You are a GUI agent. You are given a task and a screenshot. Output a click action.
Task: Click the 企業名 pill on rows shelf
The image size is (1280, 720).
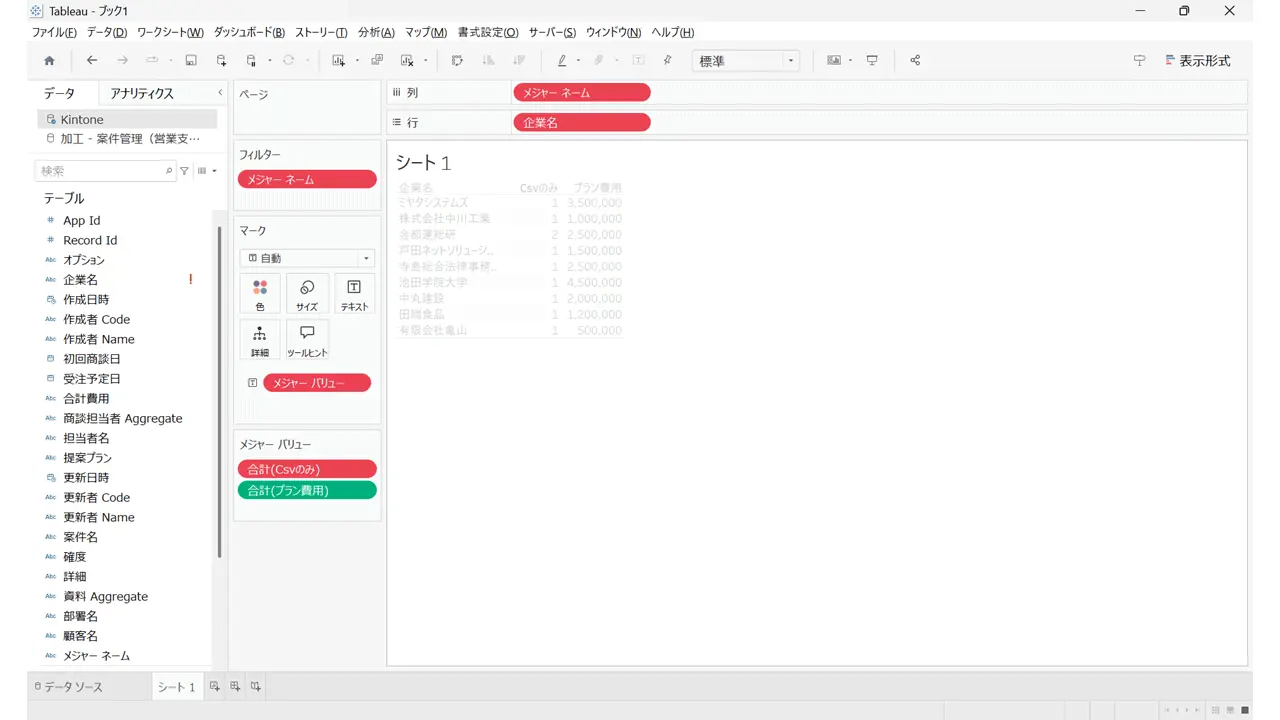tap(581, 122)
